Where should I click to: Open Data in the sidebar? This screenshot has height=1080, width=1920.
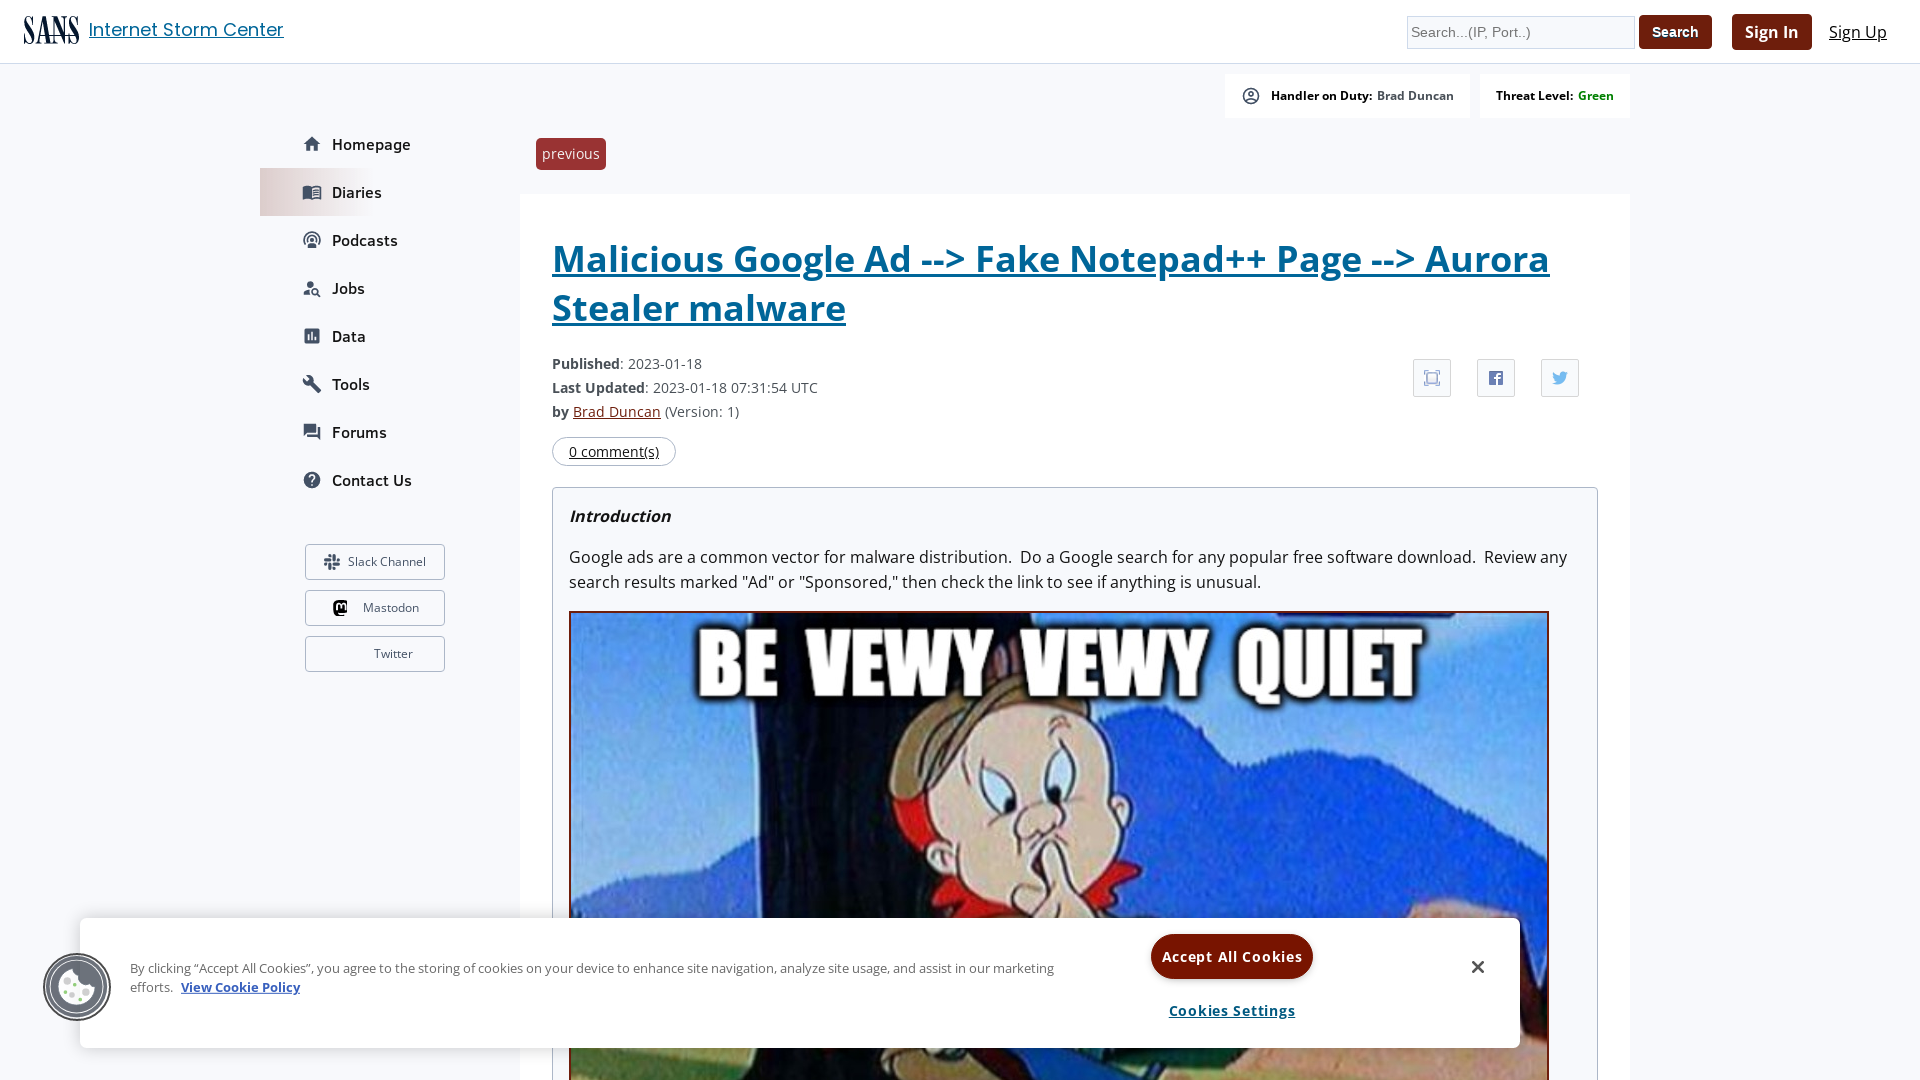click(349, 336)
